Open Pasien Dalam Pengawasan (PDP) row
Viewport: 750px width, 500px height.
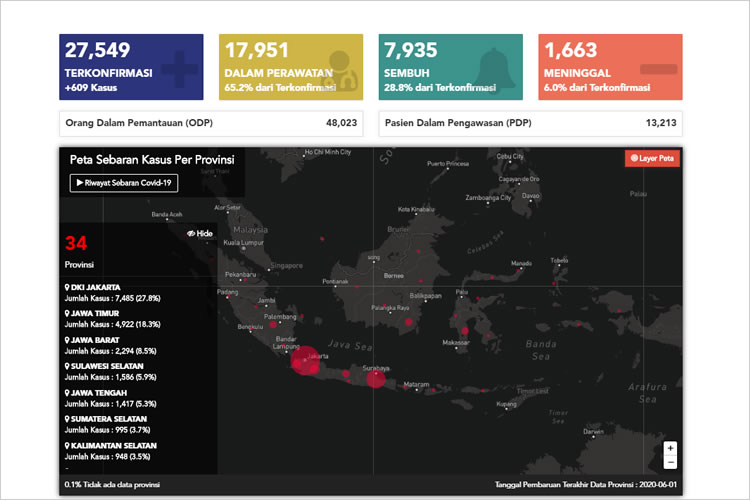[x=530, y=123]
